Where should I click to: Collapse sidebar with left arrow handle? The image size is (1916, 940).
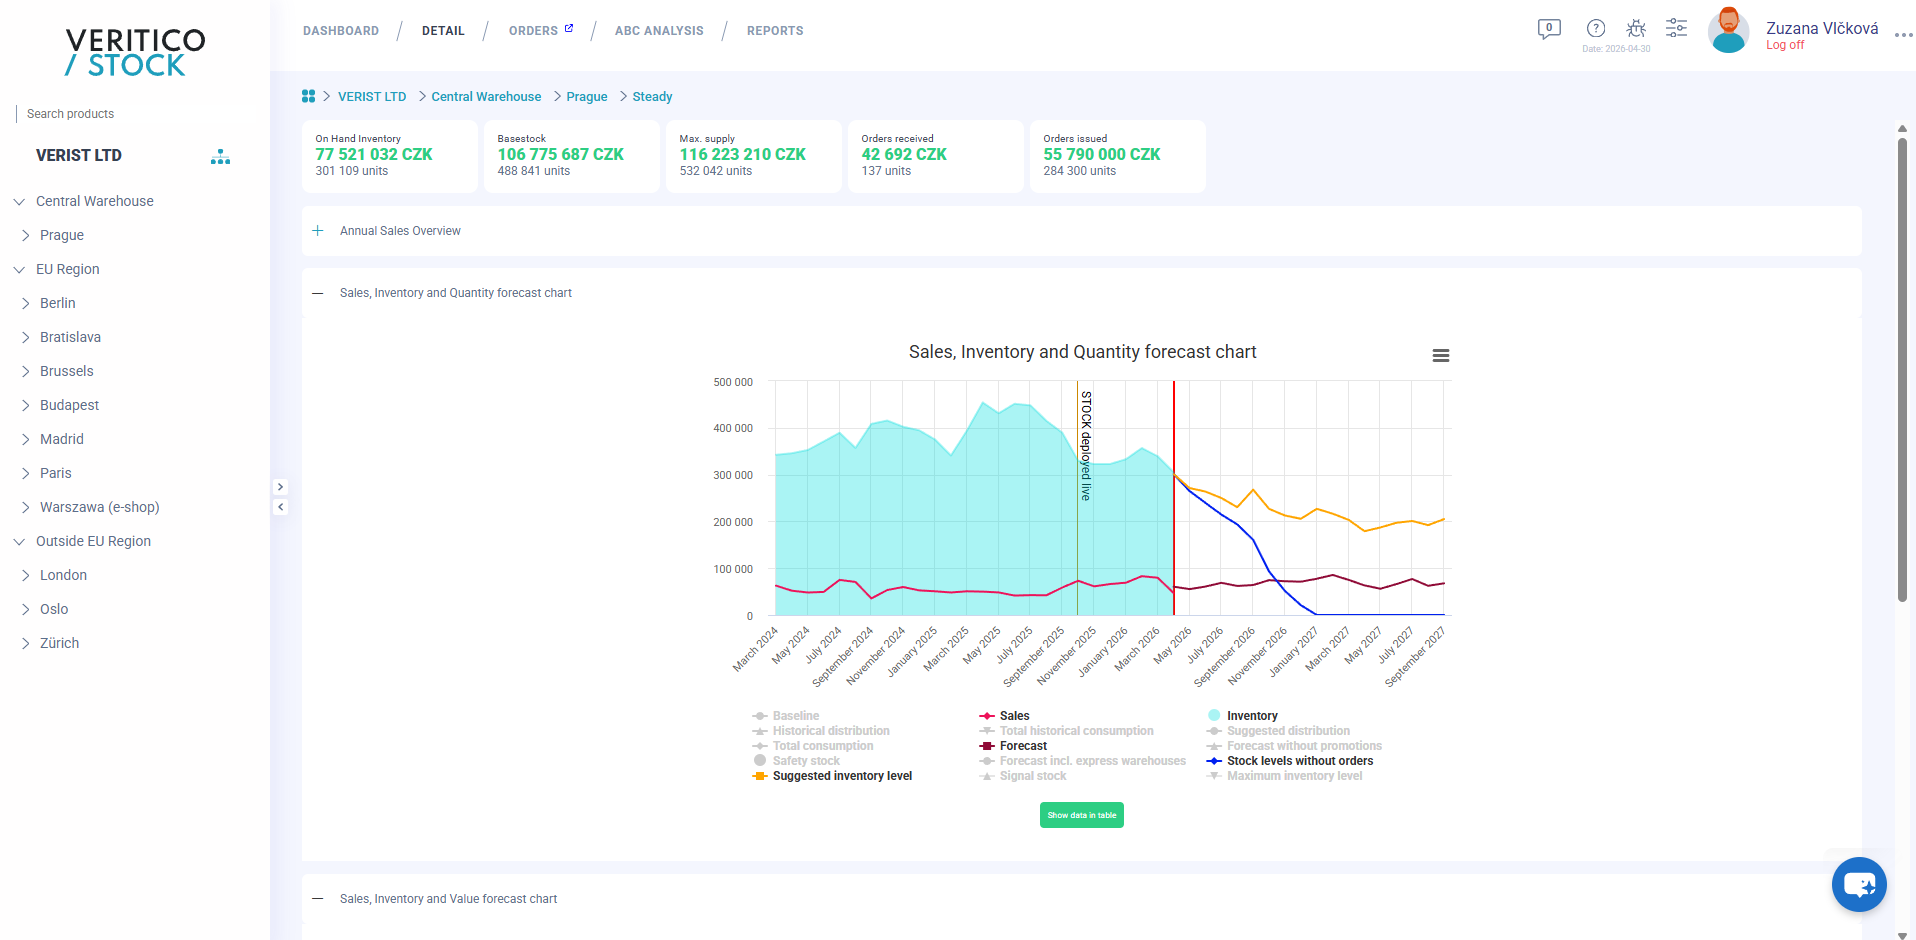point(280,507)
